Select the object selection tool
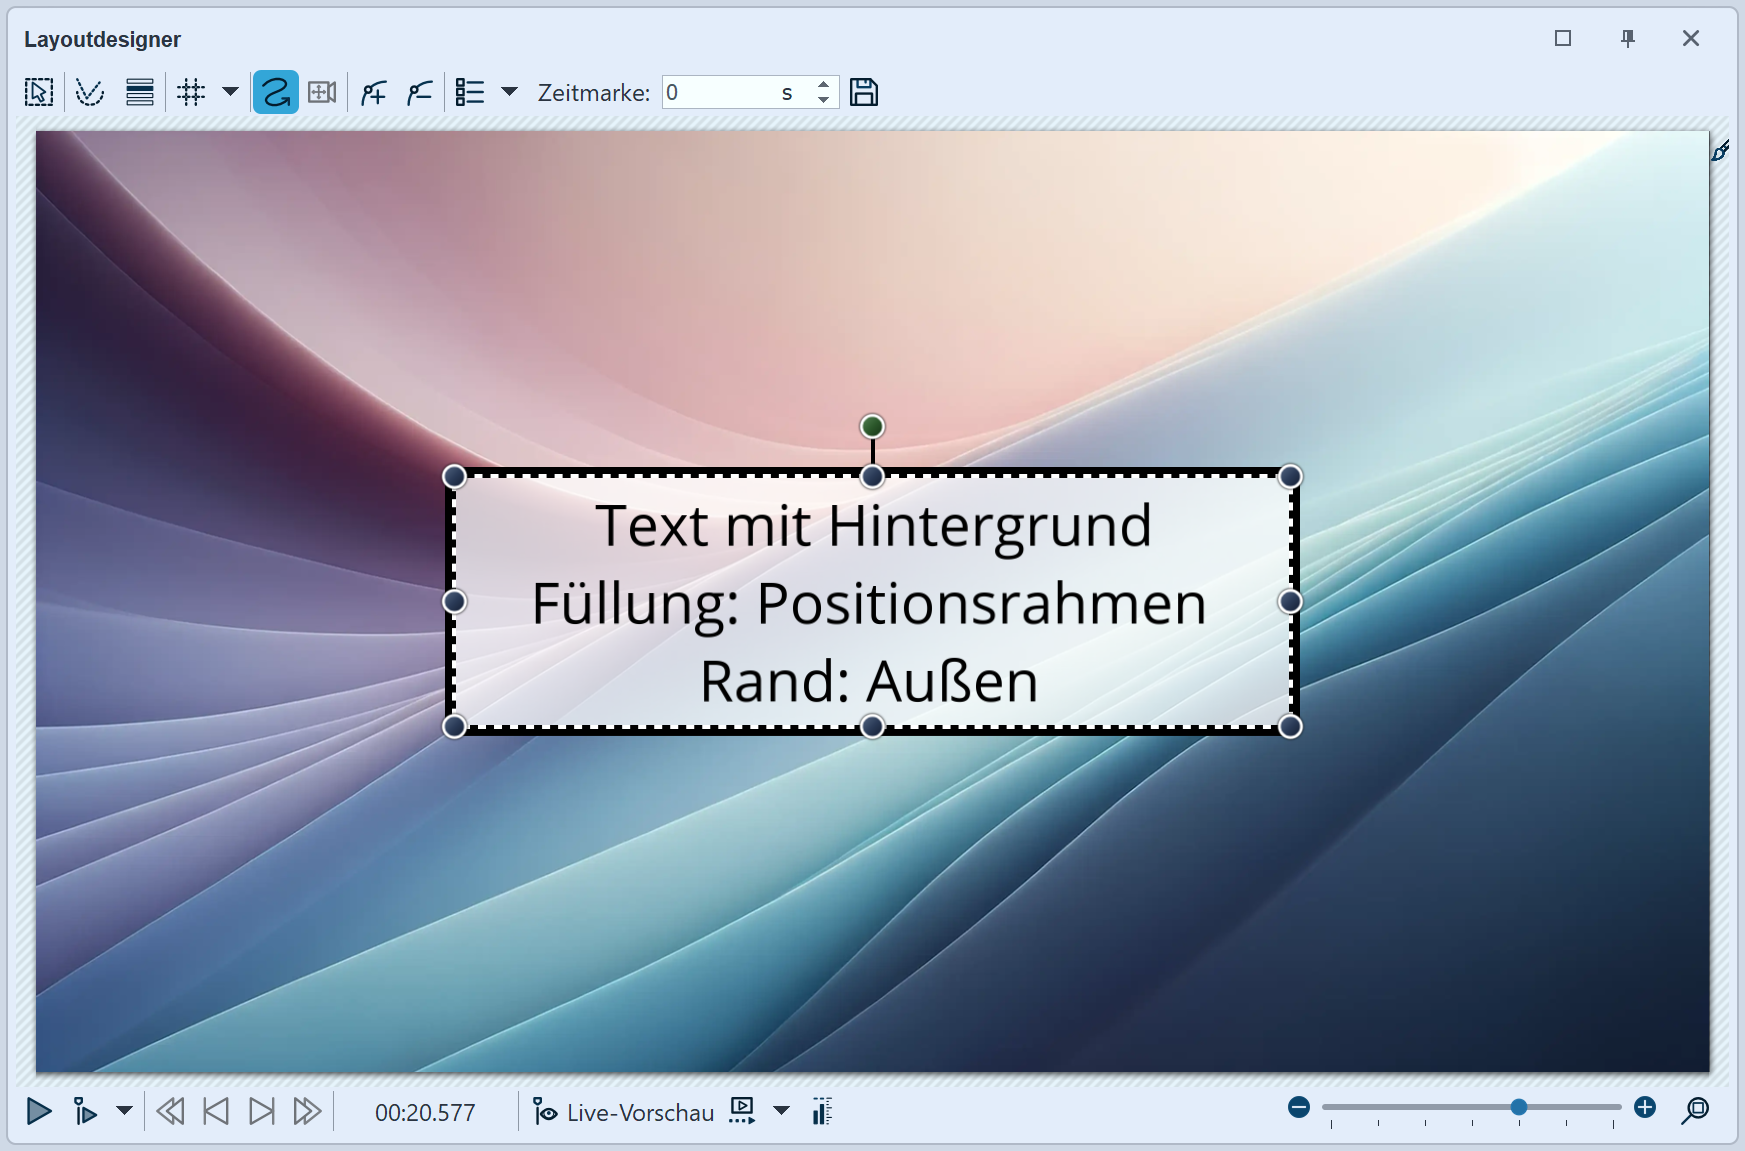 tap(38, 91)
